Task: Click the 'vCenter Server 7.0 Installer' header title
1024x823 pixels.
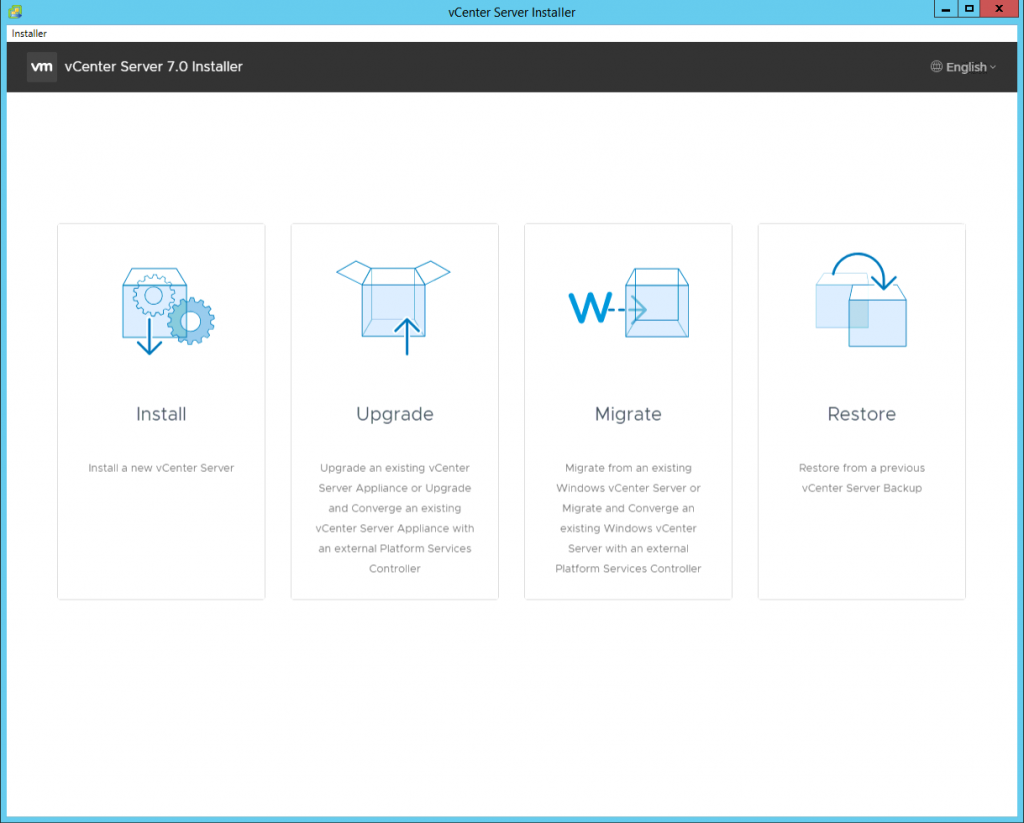Action: pyautogui.click(x=153, y=67)
